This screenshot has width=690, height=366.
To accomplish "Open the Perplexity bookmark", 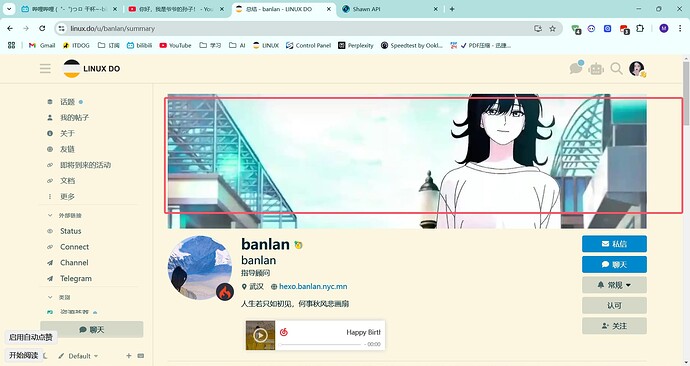I will click(356, 45).
